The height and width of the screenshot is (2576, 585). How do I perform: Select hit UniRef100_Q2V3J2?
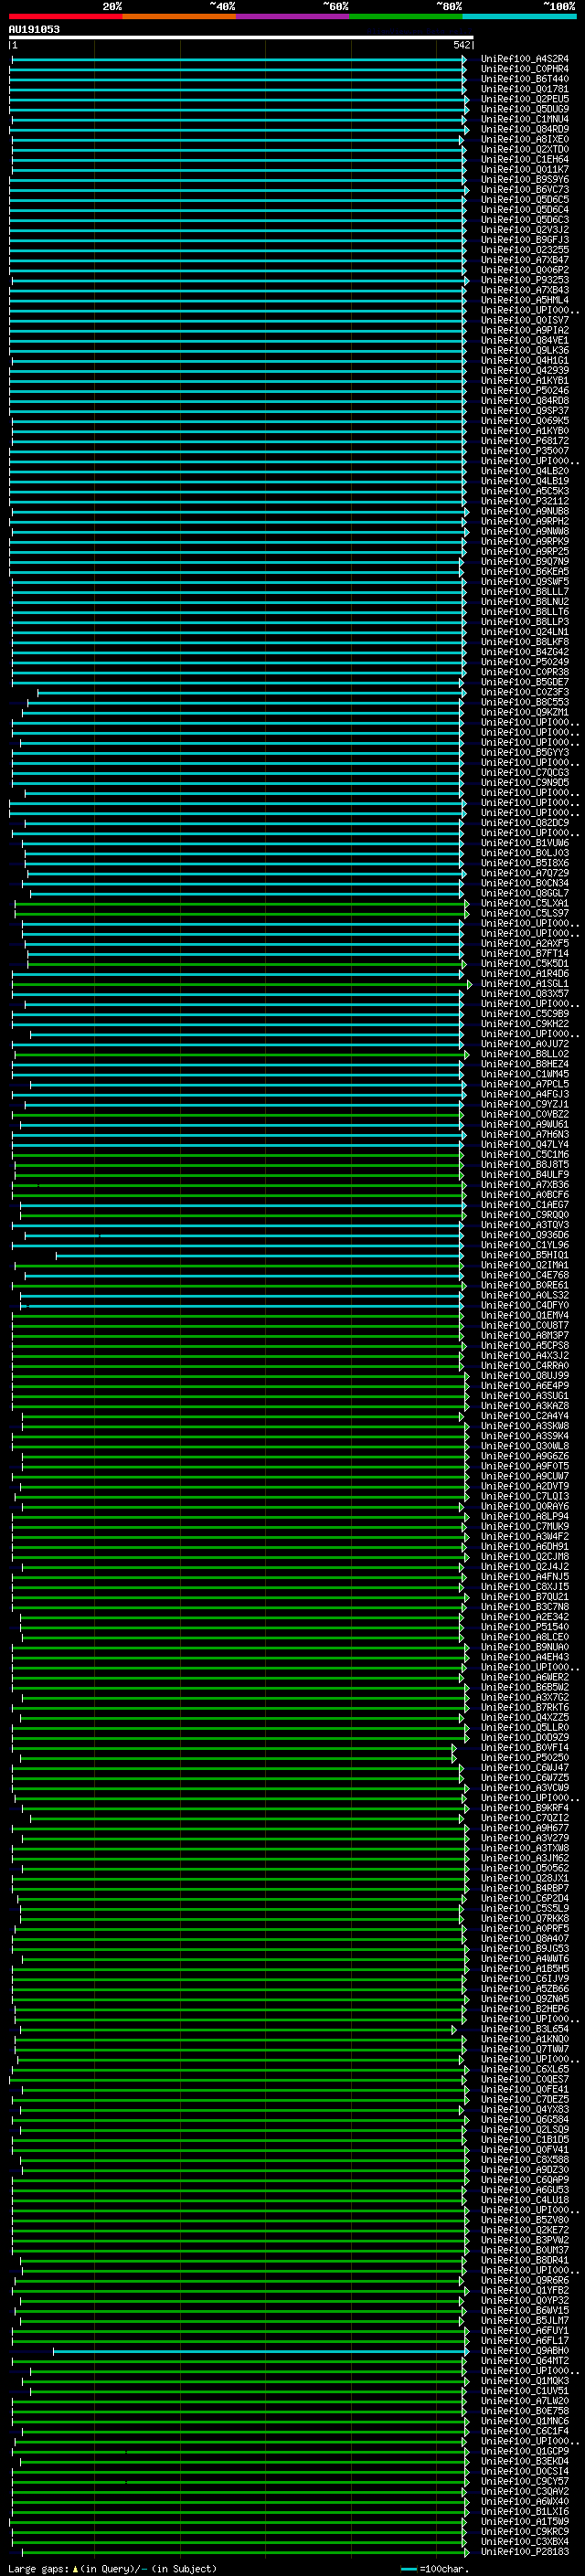[524, 230]
